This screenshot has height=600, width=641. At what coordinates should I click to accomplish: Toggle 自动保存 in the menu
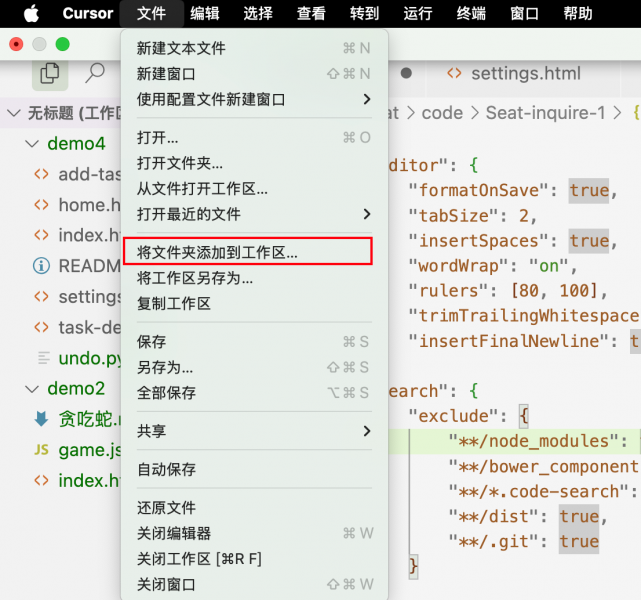254,469
